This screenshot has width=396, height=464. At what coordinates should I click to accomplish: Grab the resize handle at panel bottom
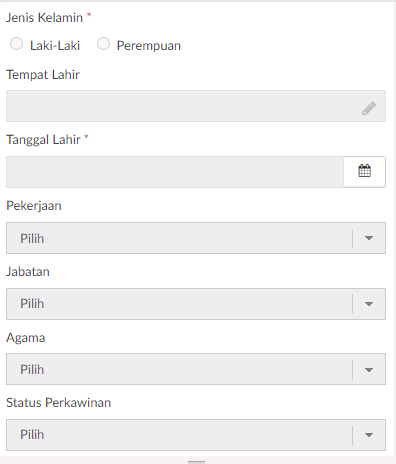pos(196,462)
